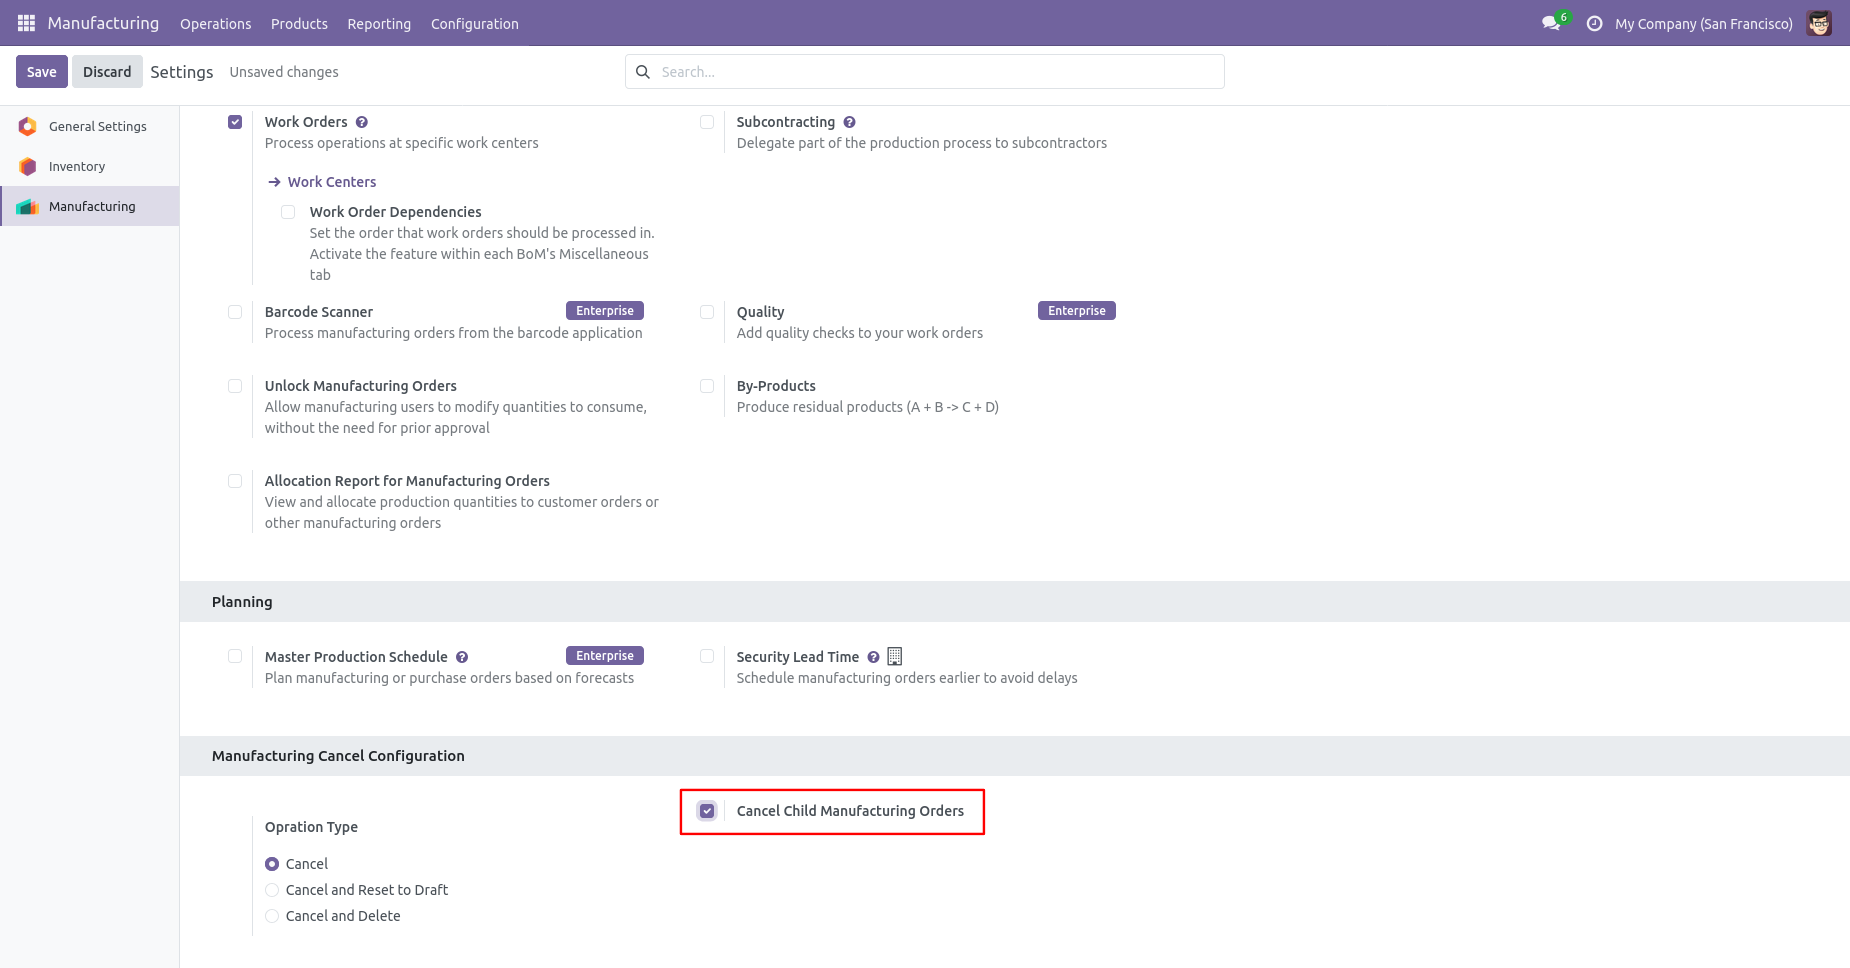The height and width of the screenshot is (968, 1850).
Task: Select the Cancel radio option
Action: 272,864
